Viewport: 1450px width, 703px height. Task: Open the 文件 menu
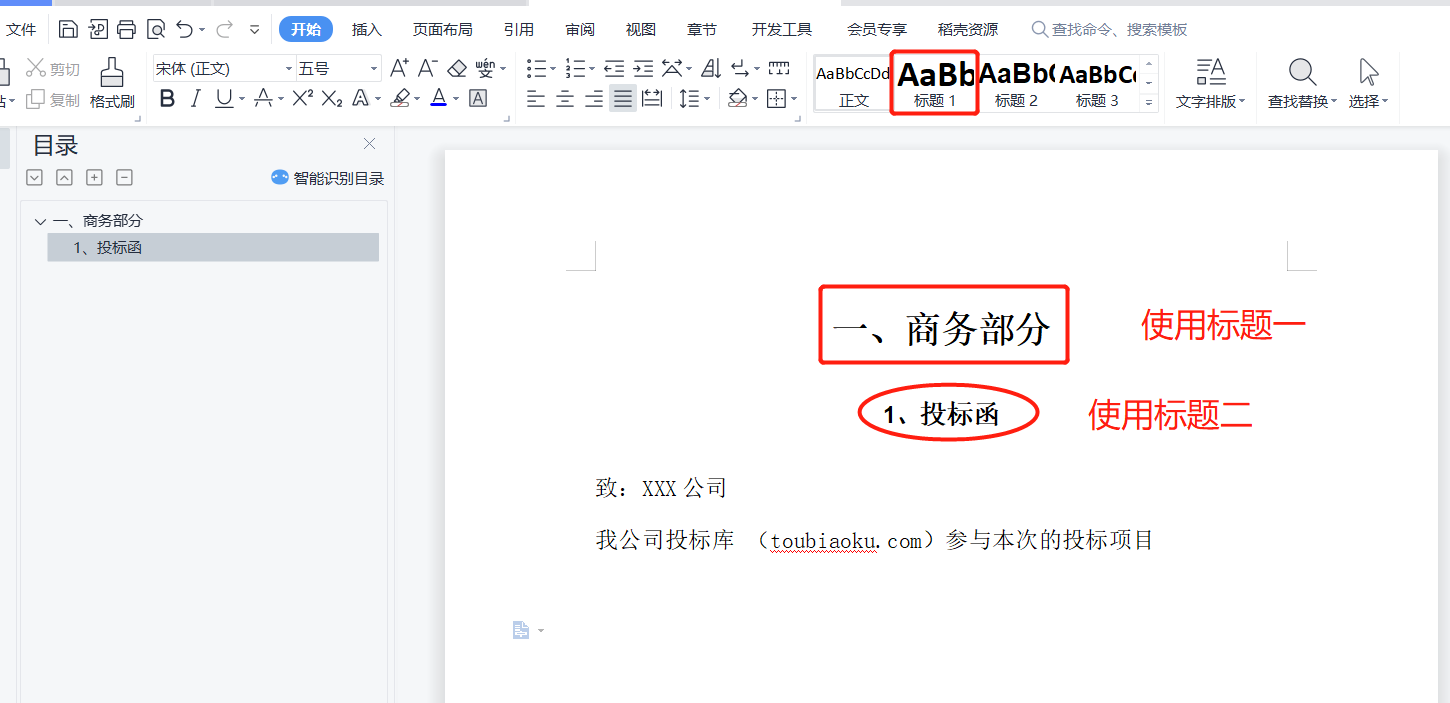tap(21, 29)
